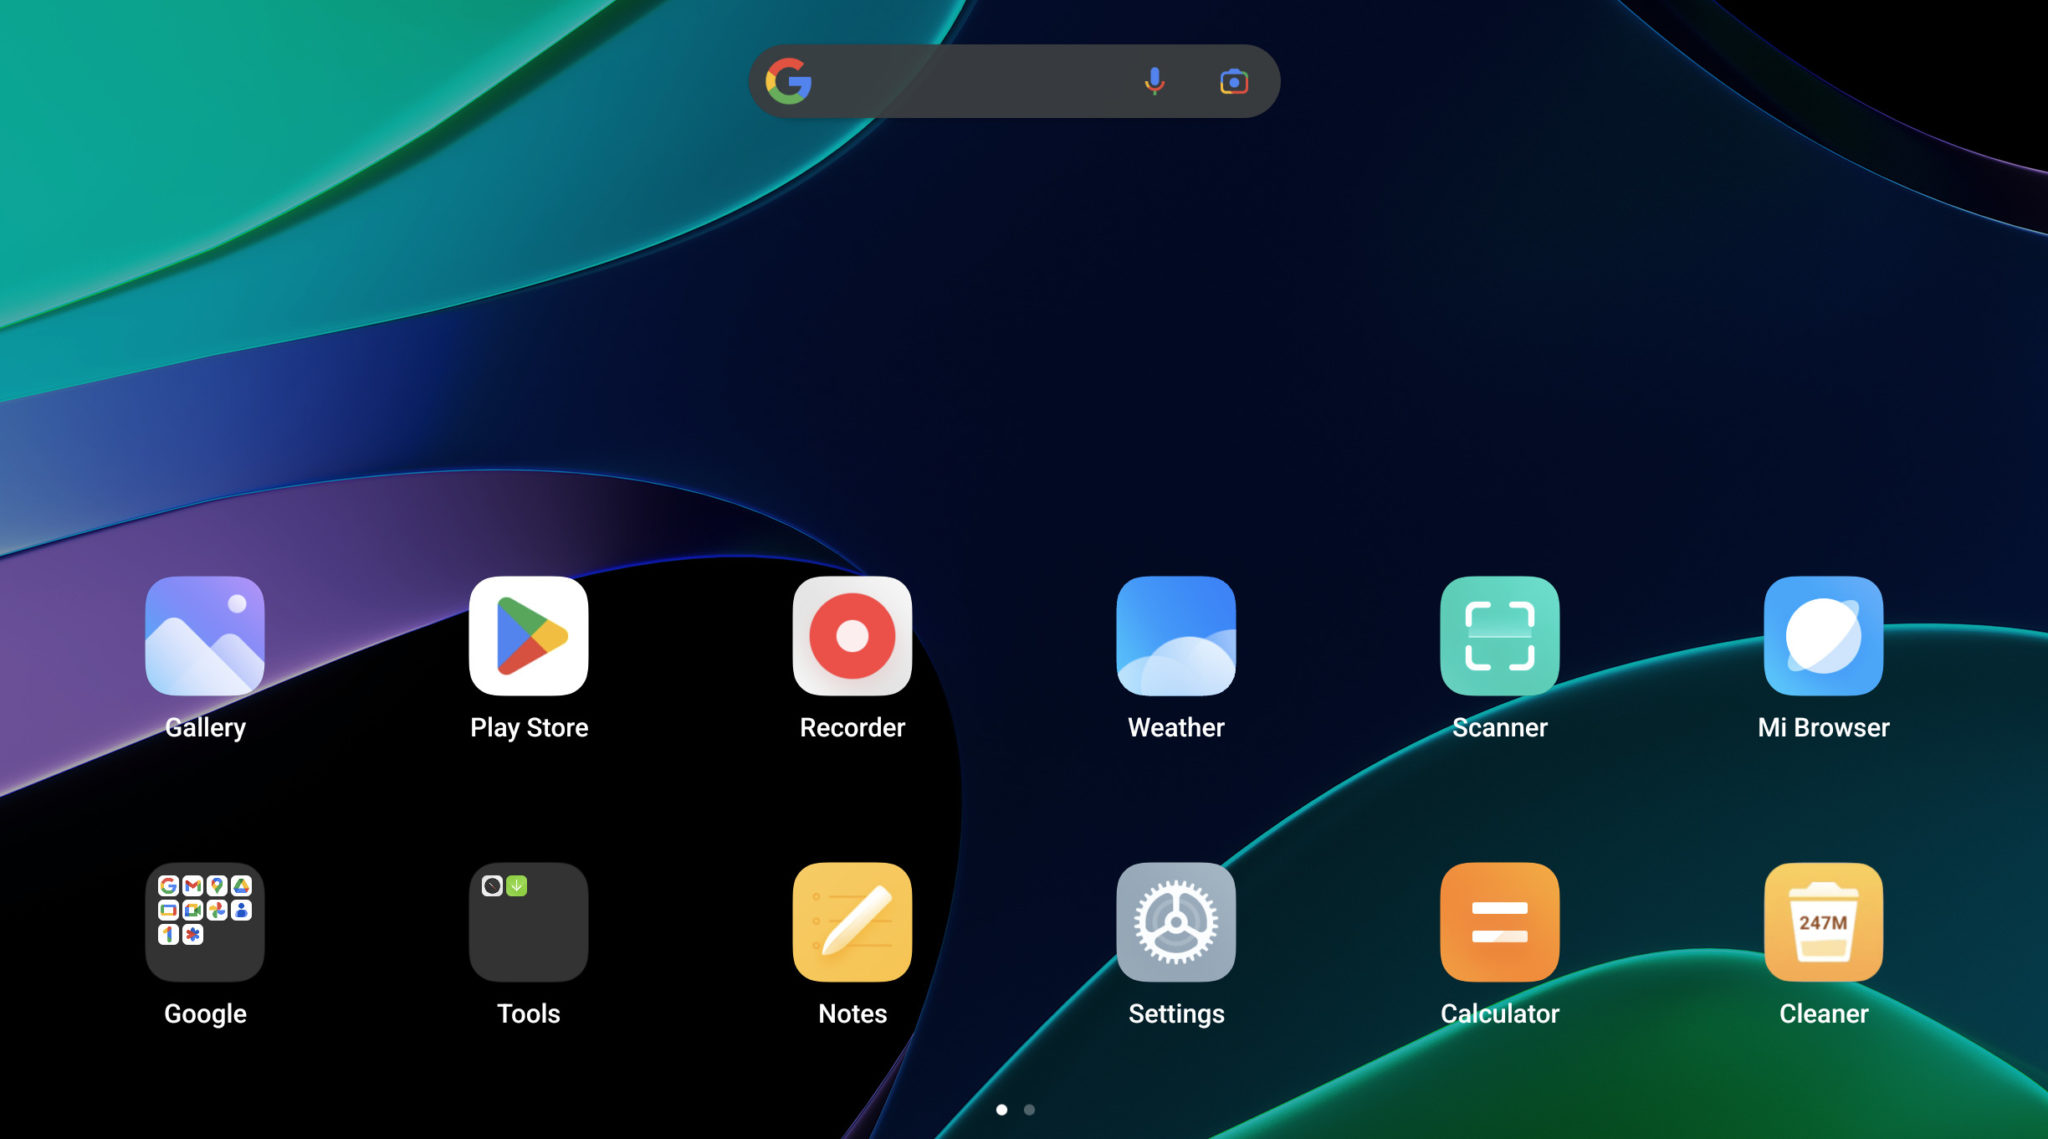The image size is (2048, 1139).
Task: Open Google Lens camera search
Action: (x=1234, y=81)
